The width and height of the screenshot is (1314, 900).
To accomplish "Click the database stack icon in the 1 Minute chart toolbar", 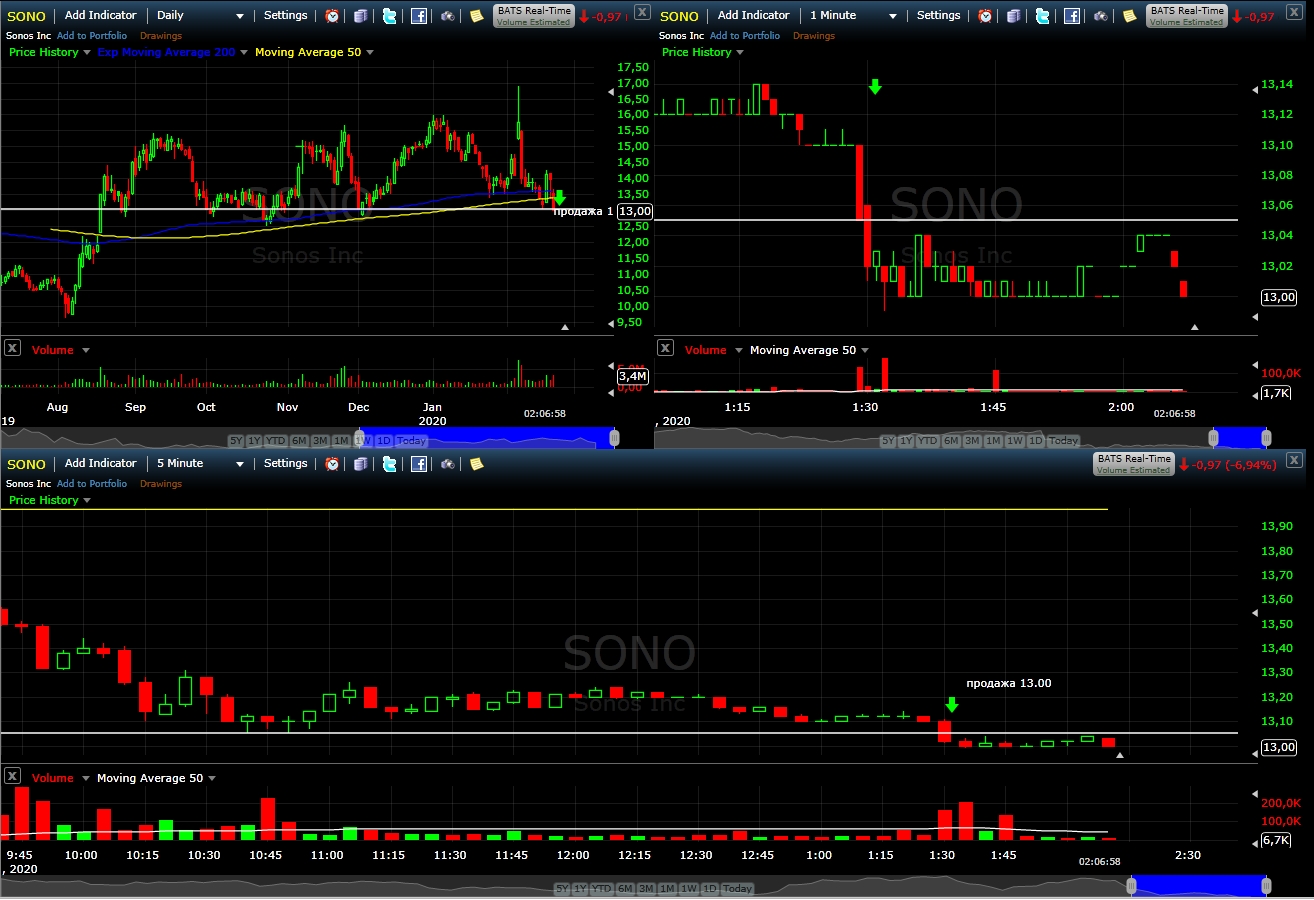I will click(x=1014, y=16).
